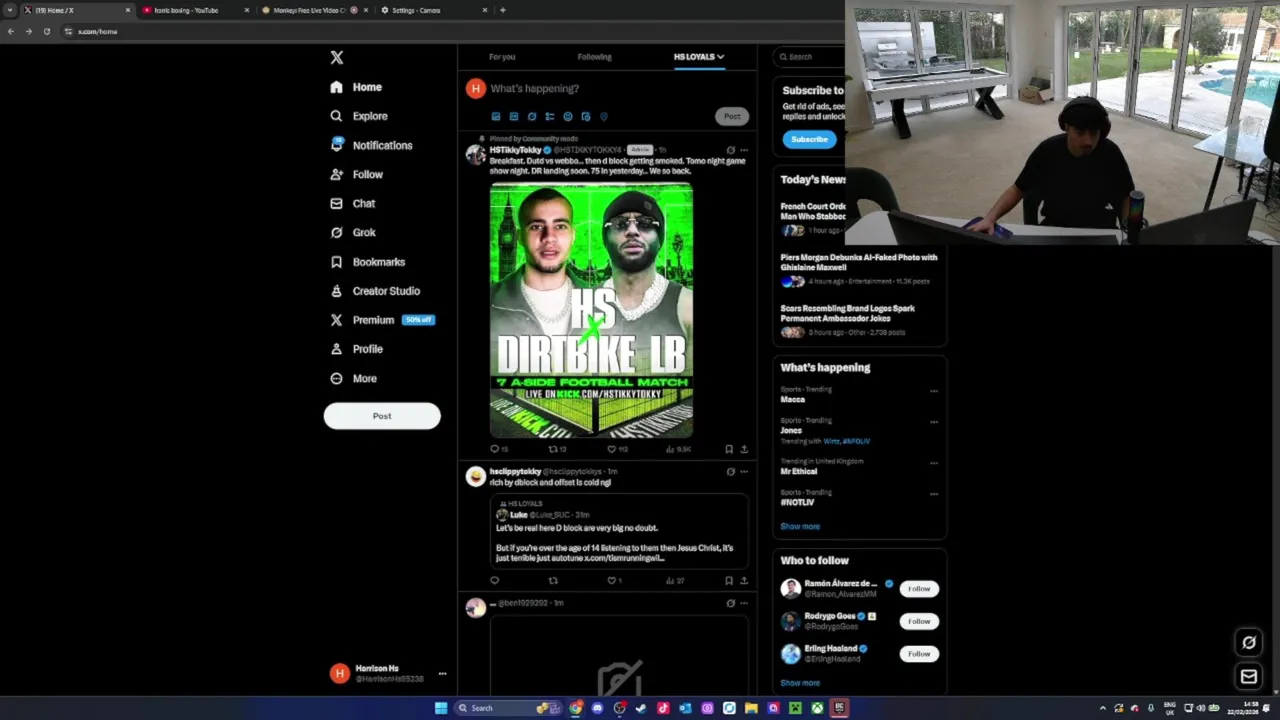Open the Follow page in the sidebar
This screenshot has width=1280, height=720.
pyautogui.click(x=357, y=174)
